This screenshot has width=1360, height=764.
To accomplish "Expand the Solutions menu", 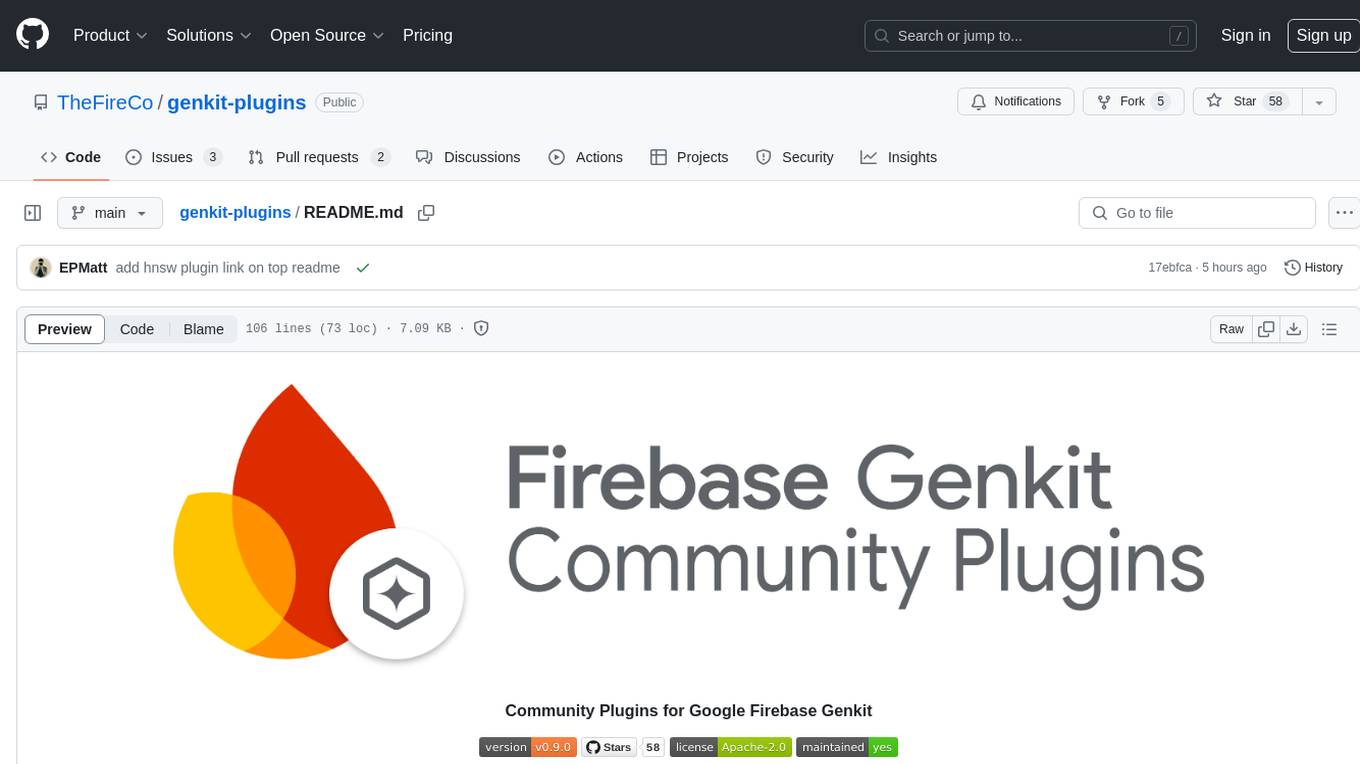I will tap(209, 35).
